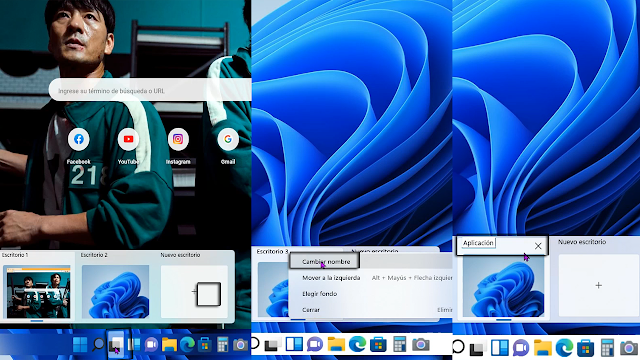Image resolution: width=640 pixels, height=360 pixels.
Task: Select the Escritorio 1 desktop thumbnail
Action: coord(38,291)
